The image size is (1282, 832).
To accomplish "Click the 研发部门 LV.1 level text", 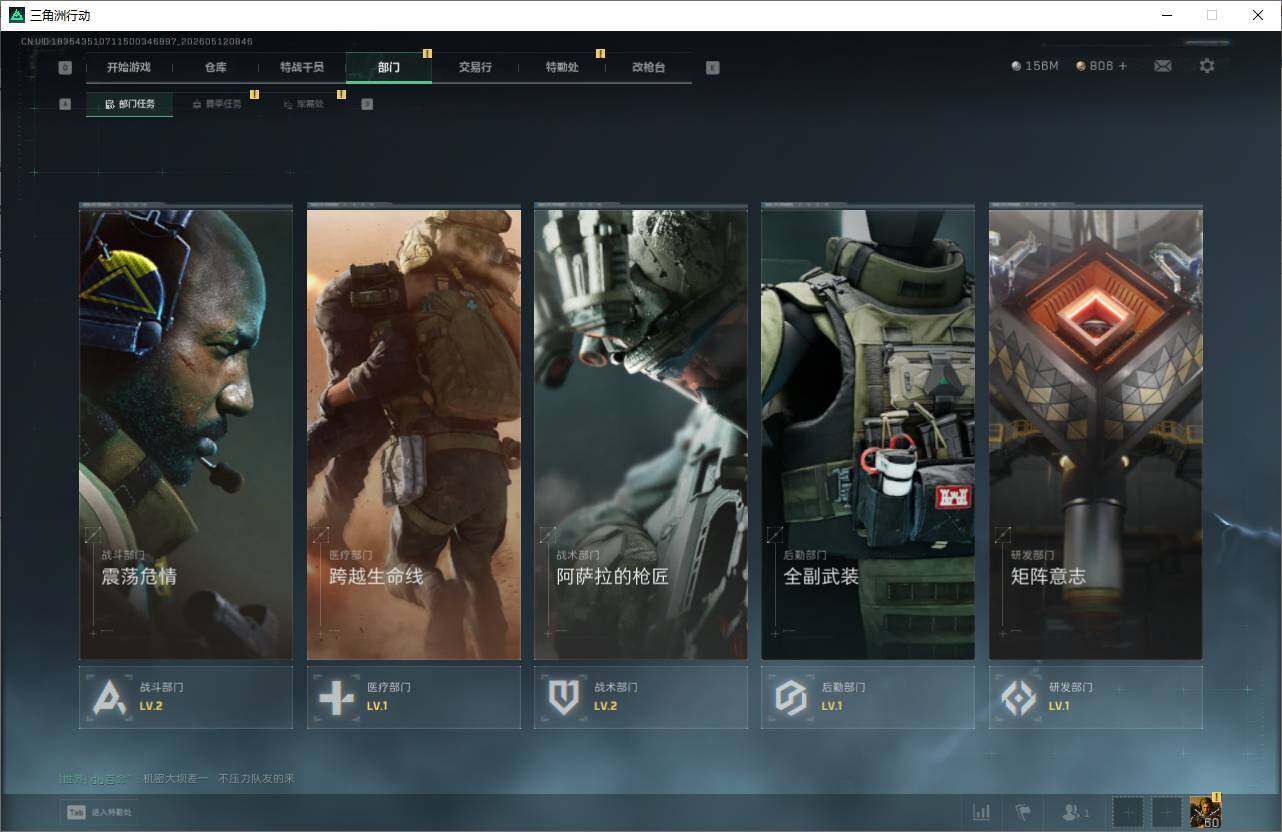I will [1059, 706].
